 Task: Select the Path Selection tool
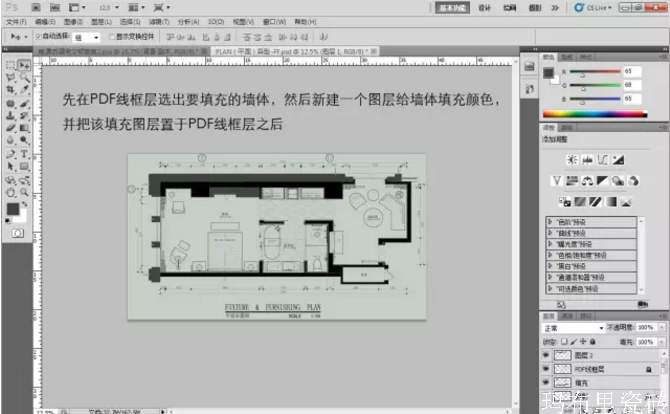[10, 166]
